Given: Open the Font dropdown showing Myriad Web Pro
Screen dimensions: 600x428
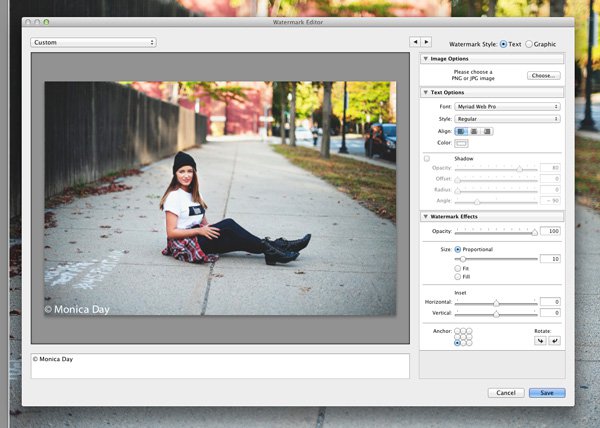Looking at the screenshot, I should (x=508, y=106).
